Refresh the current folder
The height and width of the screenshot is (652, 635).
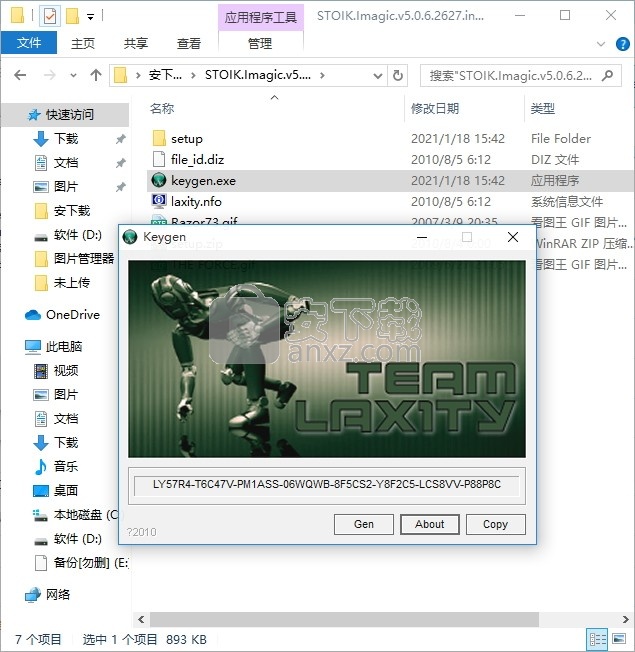398,76
